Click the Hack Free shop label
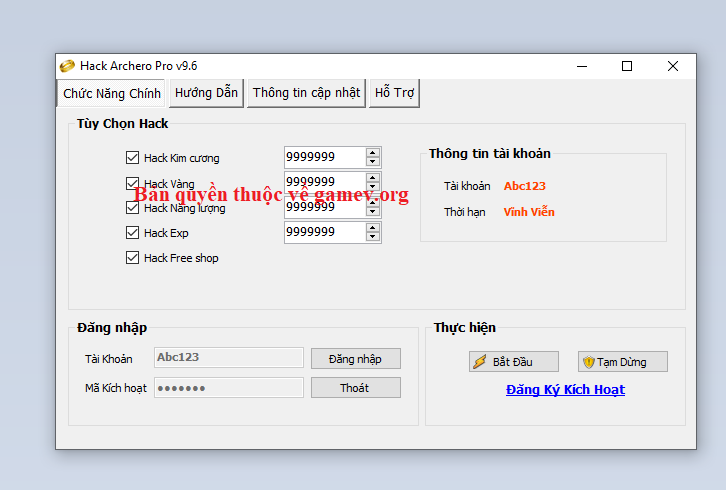 click(x=181, y=258)
